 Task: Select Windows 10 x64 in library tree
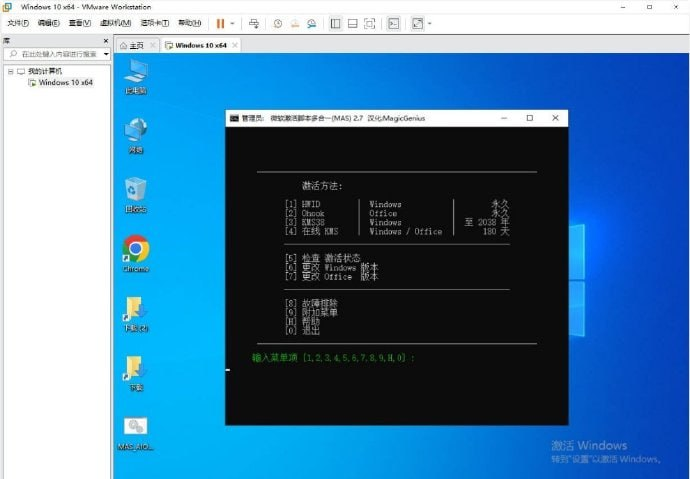[x=66, y=83]
